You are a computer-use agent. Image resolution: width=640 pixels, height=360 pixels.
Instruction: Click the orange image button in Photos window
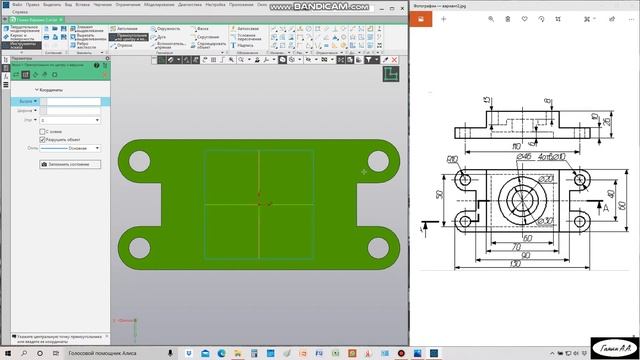[421, 19]
